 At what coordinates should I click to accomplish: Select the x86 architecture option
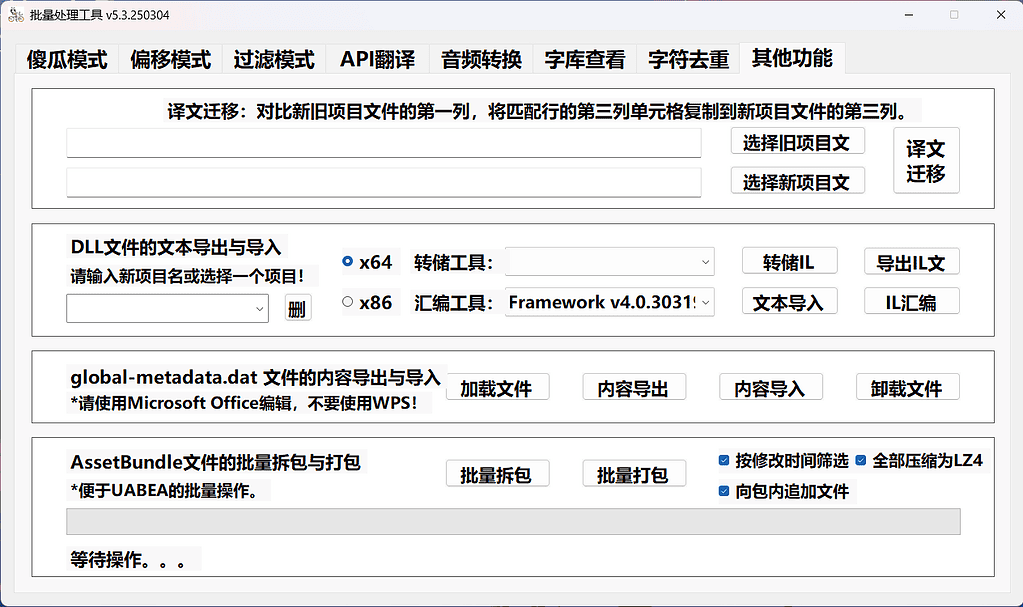coord(348,301)
